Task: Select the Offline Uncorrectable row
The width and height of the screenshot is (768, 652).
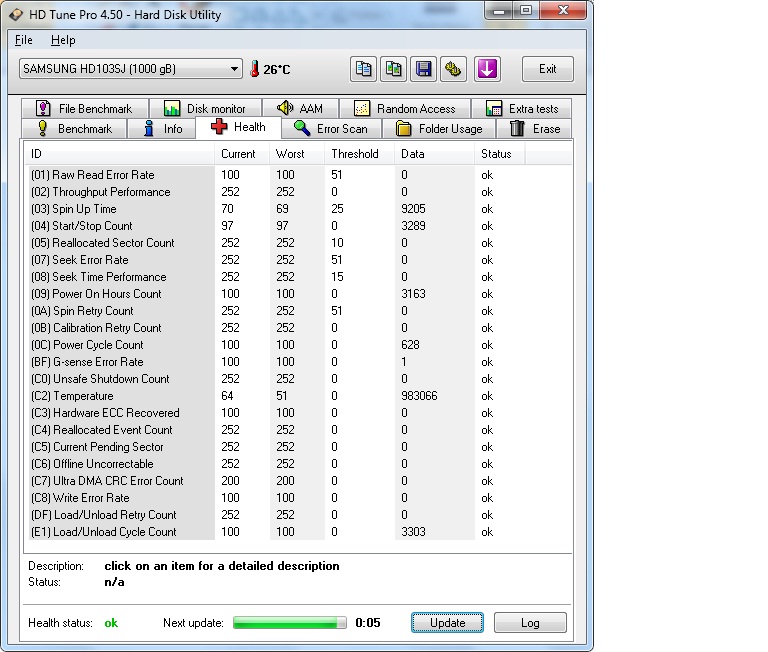Action: coord(276,464)
